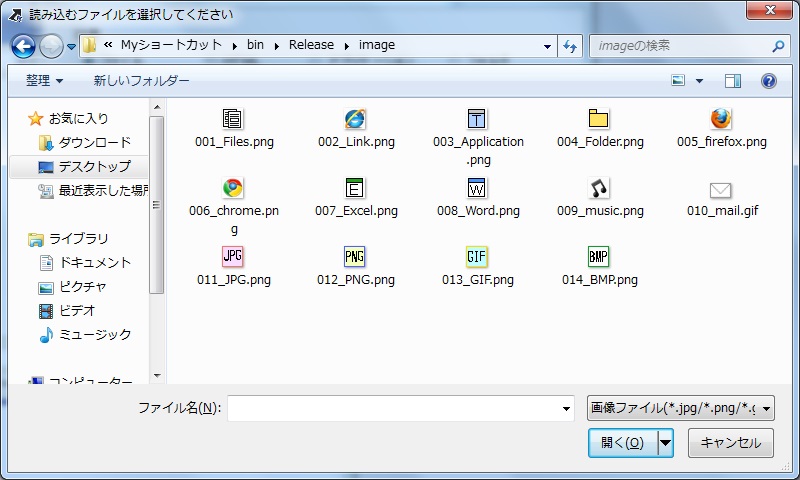
Task: Show hidden breadcrumb path chevron
Action: pyautogui.click(x=108, y=45)
